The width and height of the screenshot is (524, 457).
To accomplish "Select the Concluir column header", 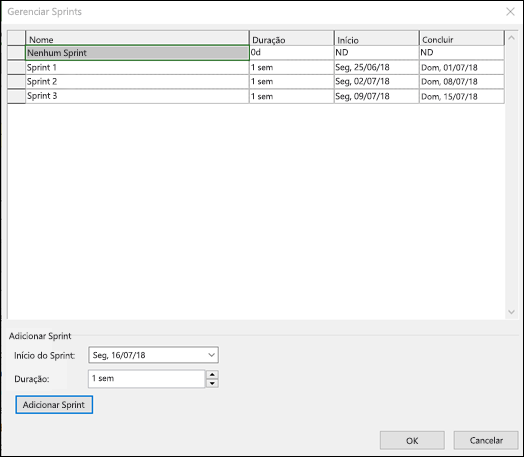I will click(462, 38).
